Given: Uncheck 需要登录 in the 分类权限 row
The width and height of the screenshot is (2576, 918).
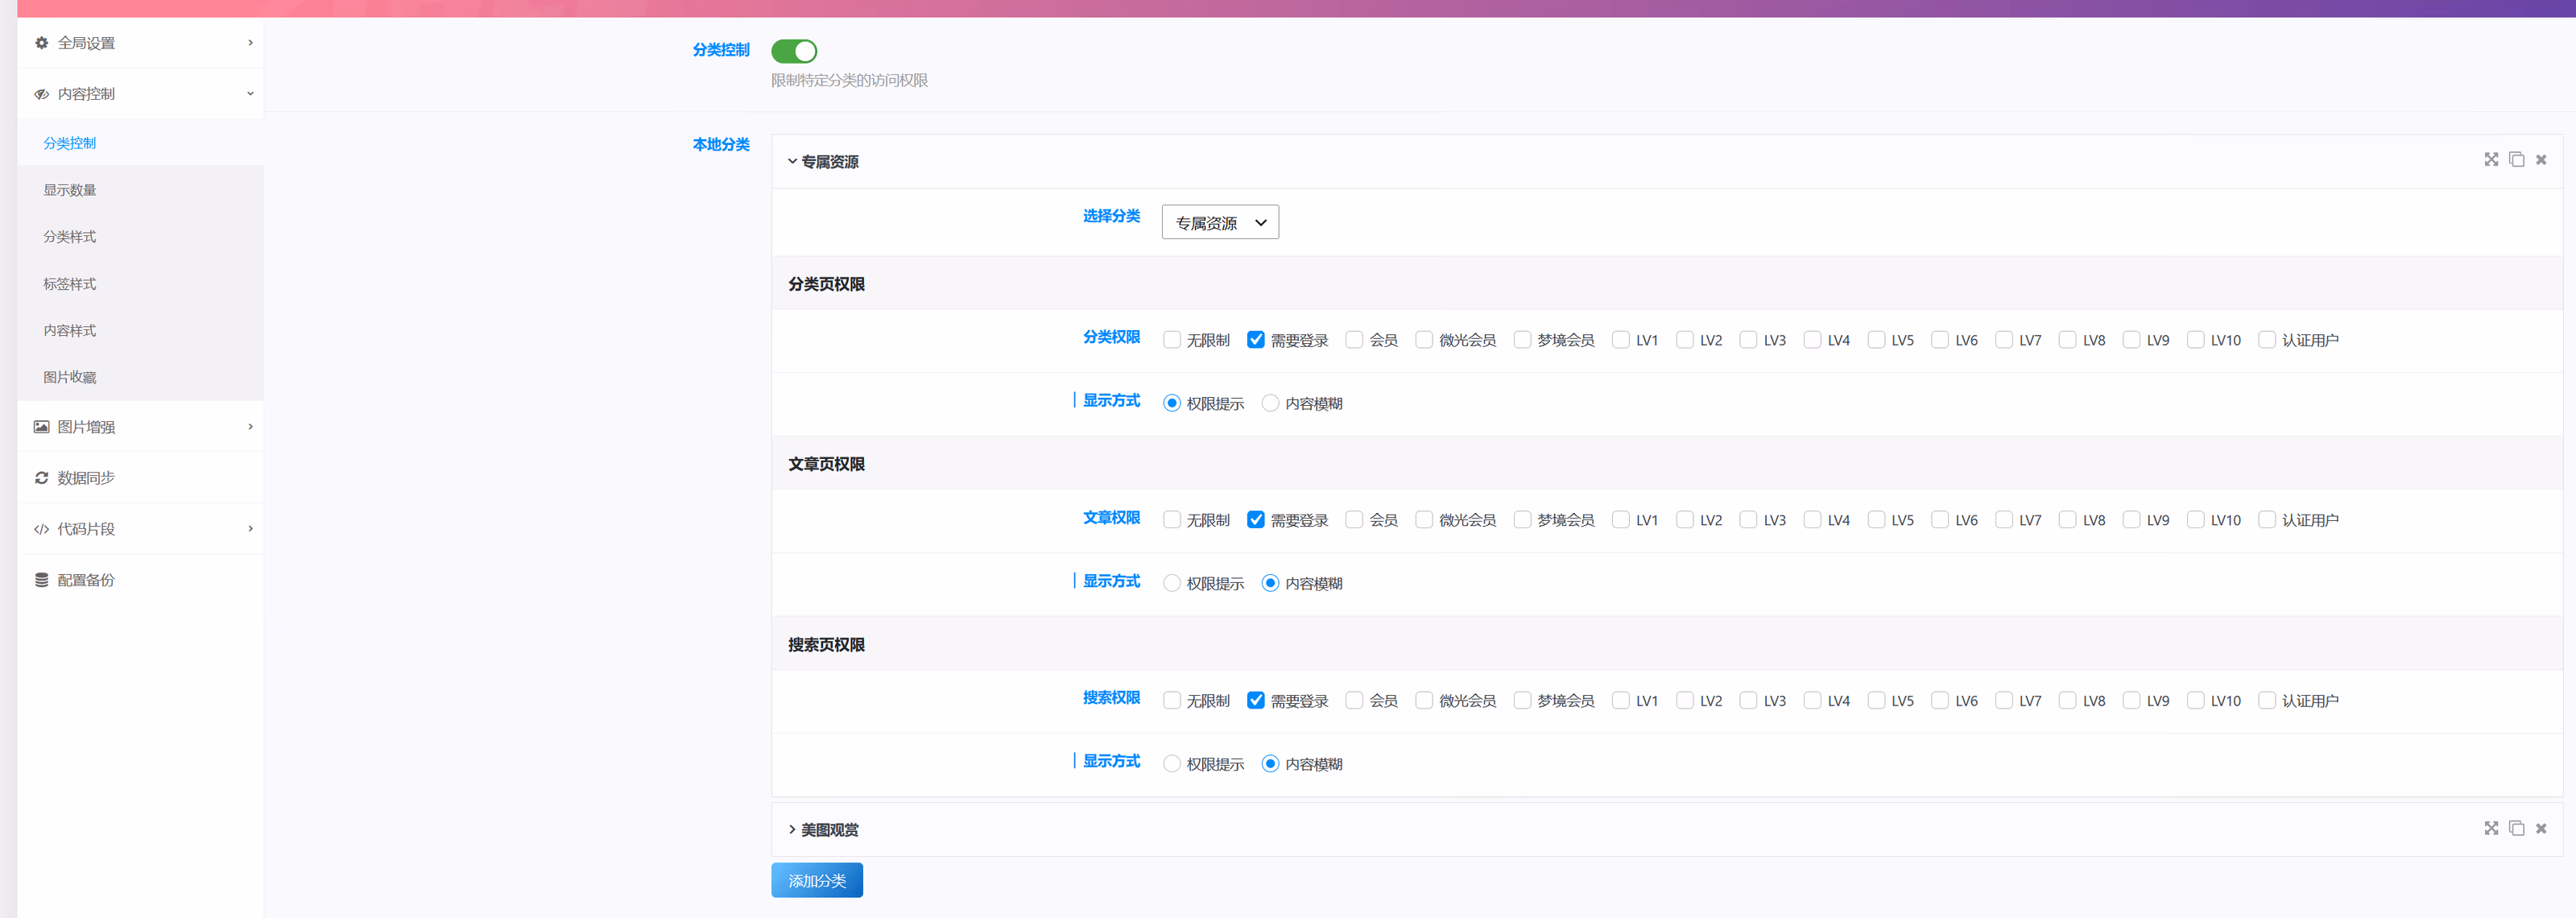Looking at the screenshot, I should tap(1256, 340).
